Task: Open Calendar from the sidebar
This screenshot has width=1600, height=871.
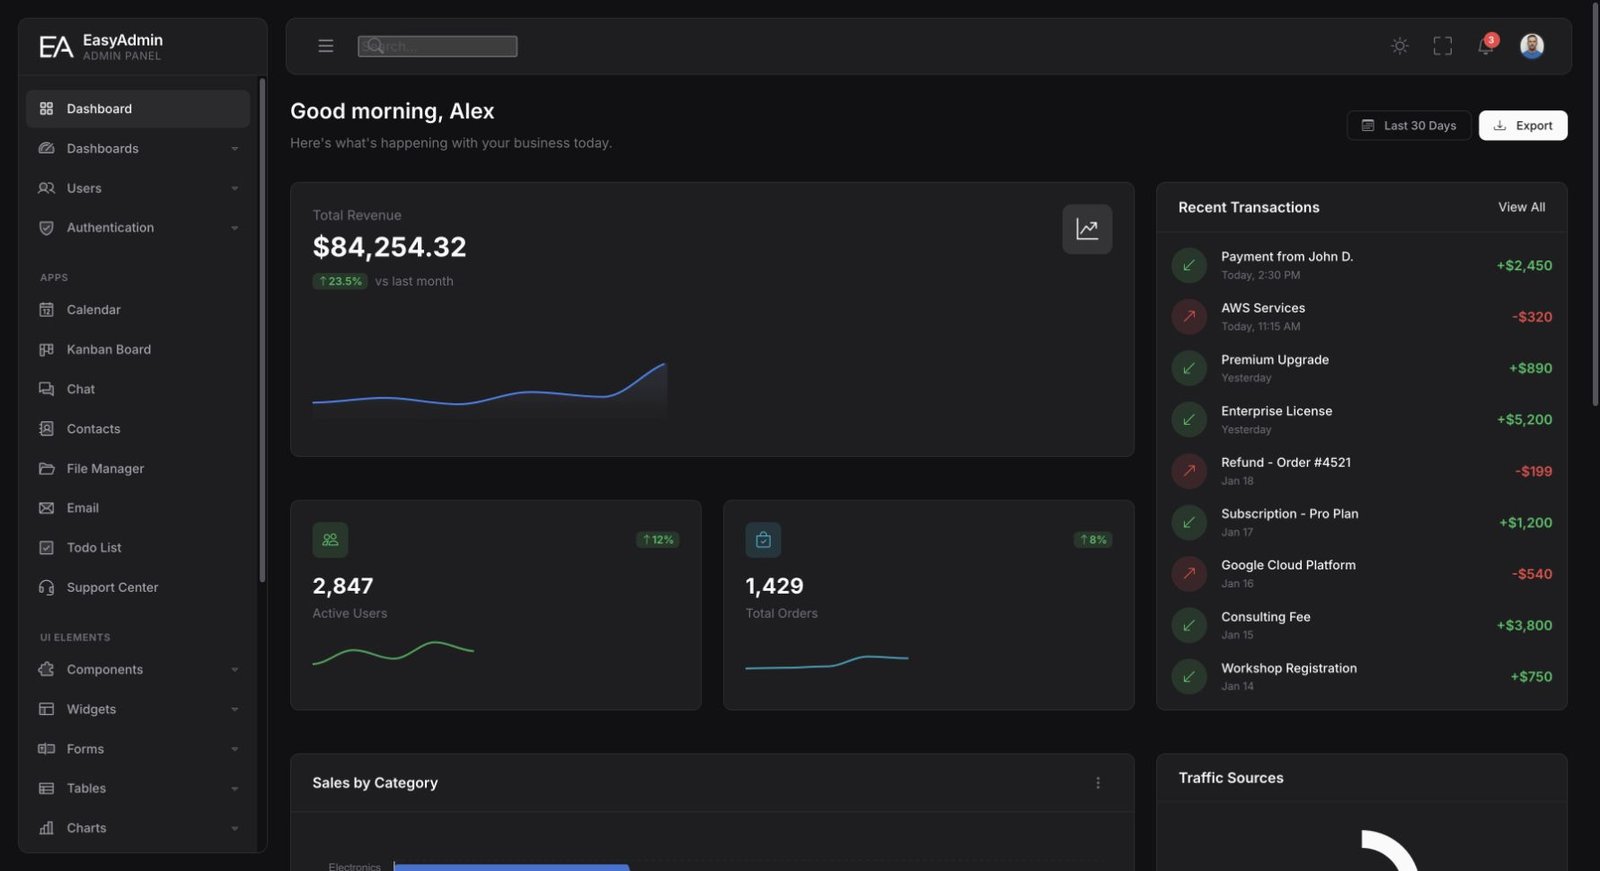Action: coord(138,310)
